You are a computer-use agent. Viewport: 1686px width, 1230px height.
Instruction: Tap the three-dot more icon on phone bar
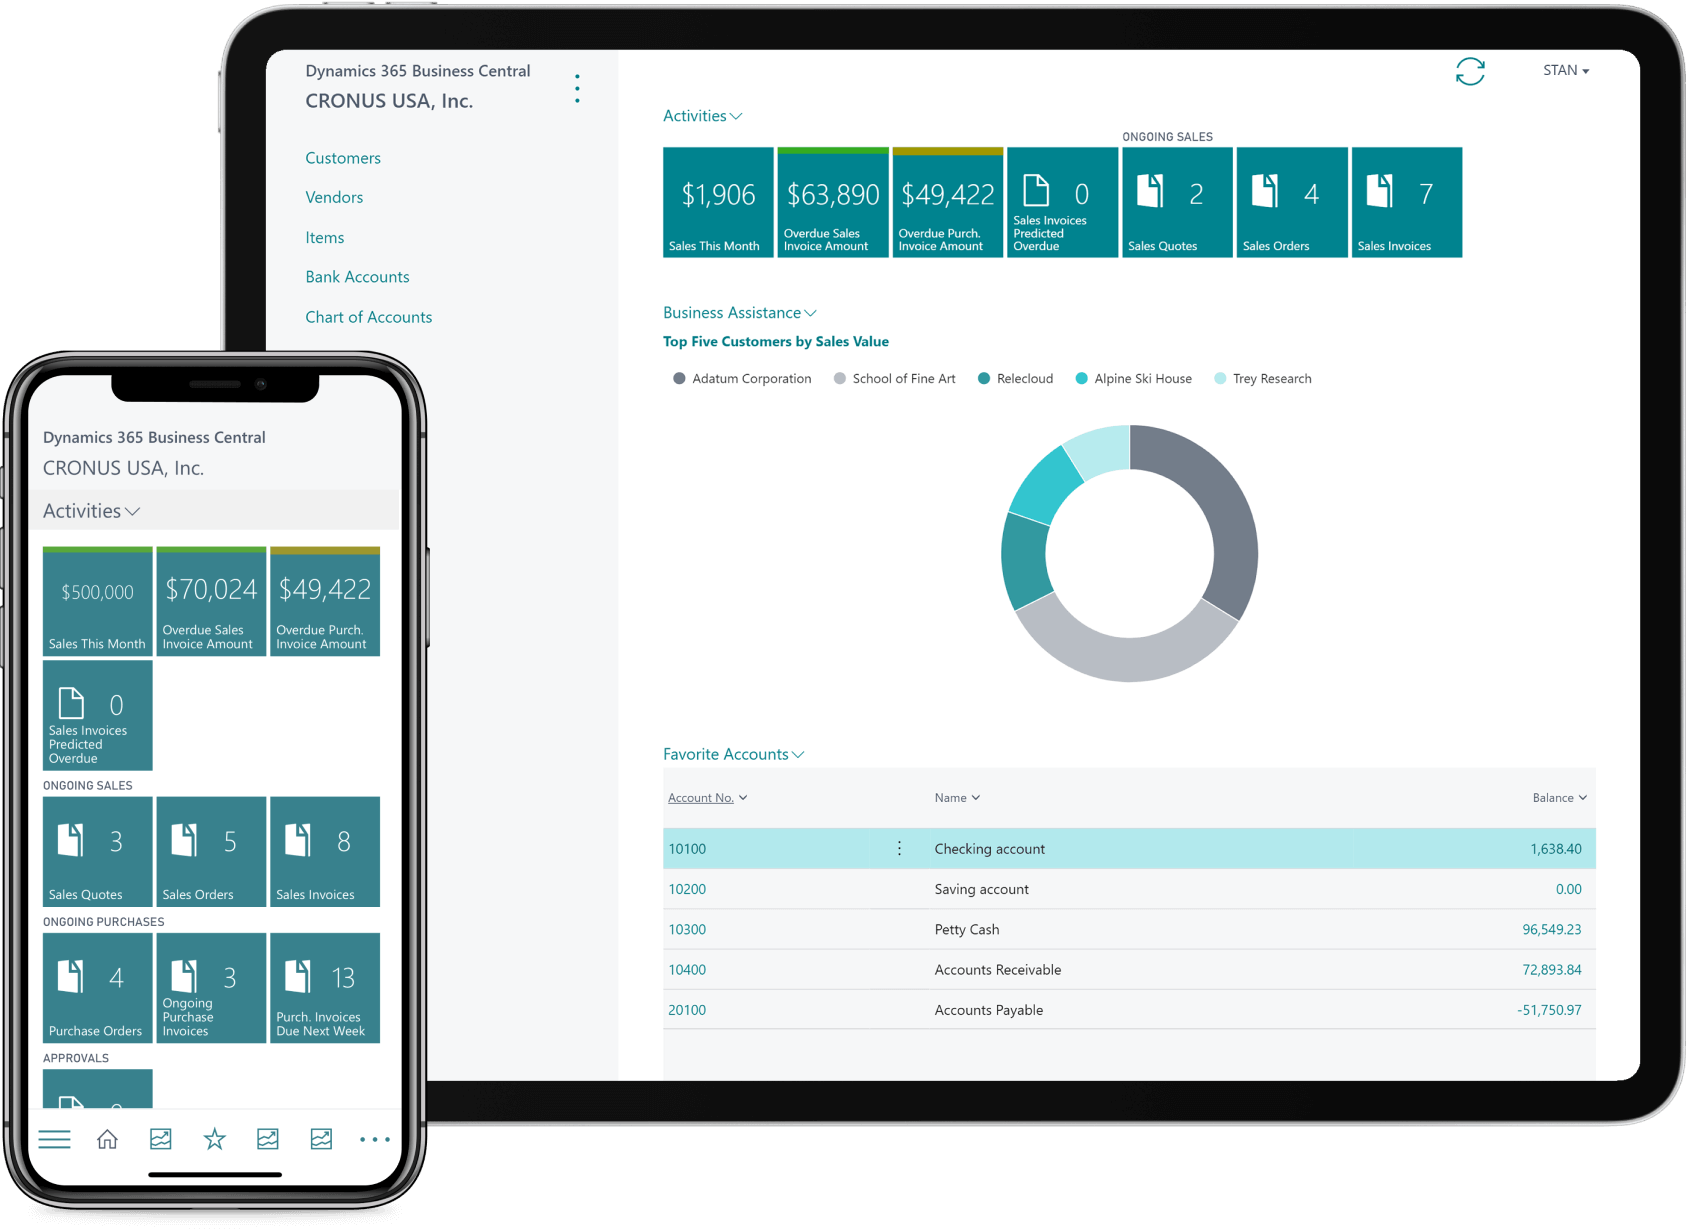[x=375, y=1139]
